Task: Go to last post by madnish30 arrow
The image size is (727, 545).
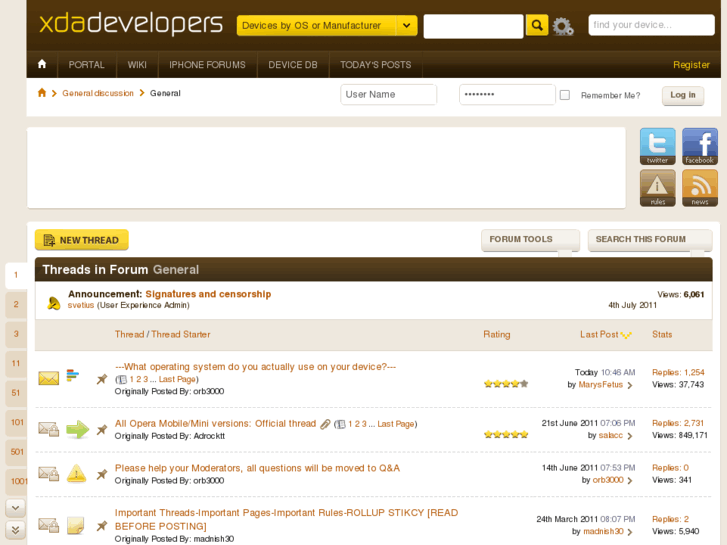Action: tap(630, 532)
